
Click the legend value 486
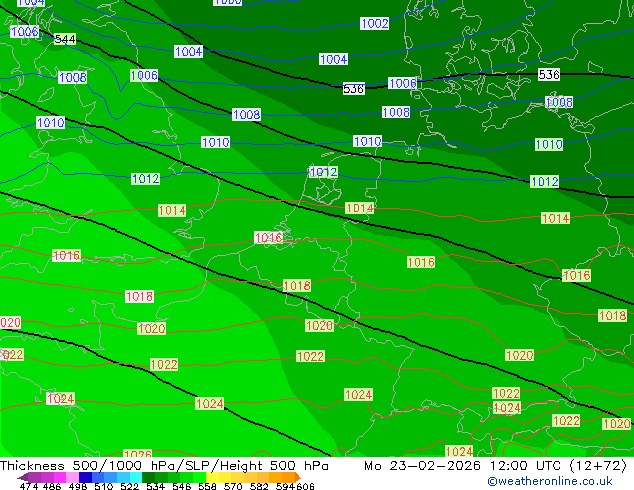[x=52, y=486]
